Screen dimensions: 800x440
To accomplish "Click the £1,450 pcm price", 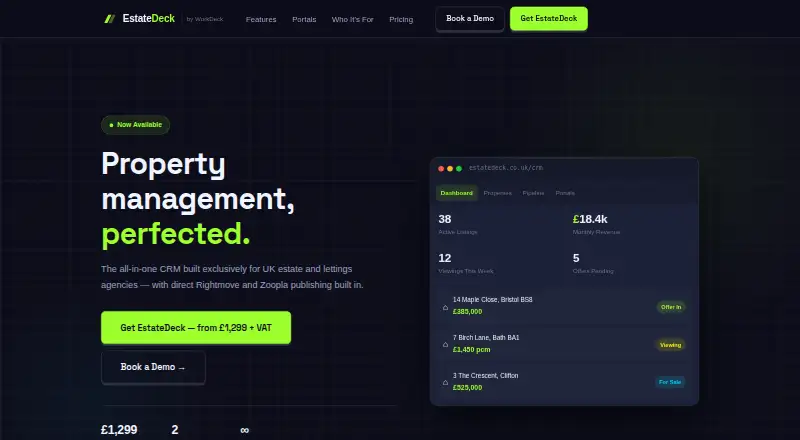I will (x=471, y=350).
